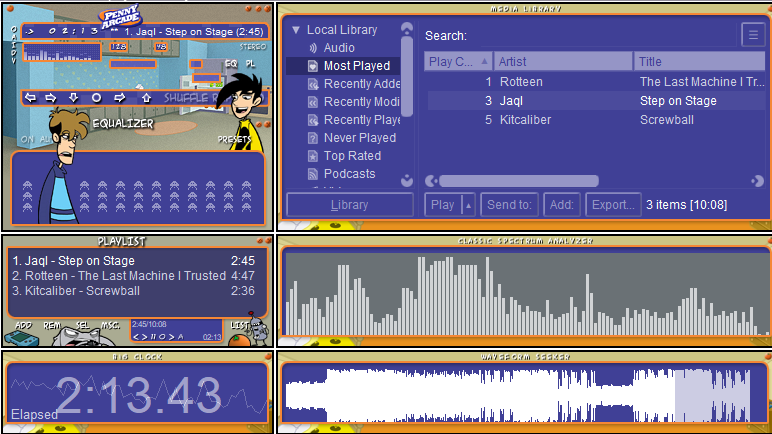Viewport: 772px width, 434px height.
Task: Click clutterbar letter I for file info
Action: [x=14, y=45]
